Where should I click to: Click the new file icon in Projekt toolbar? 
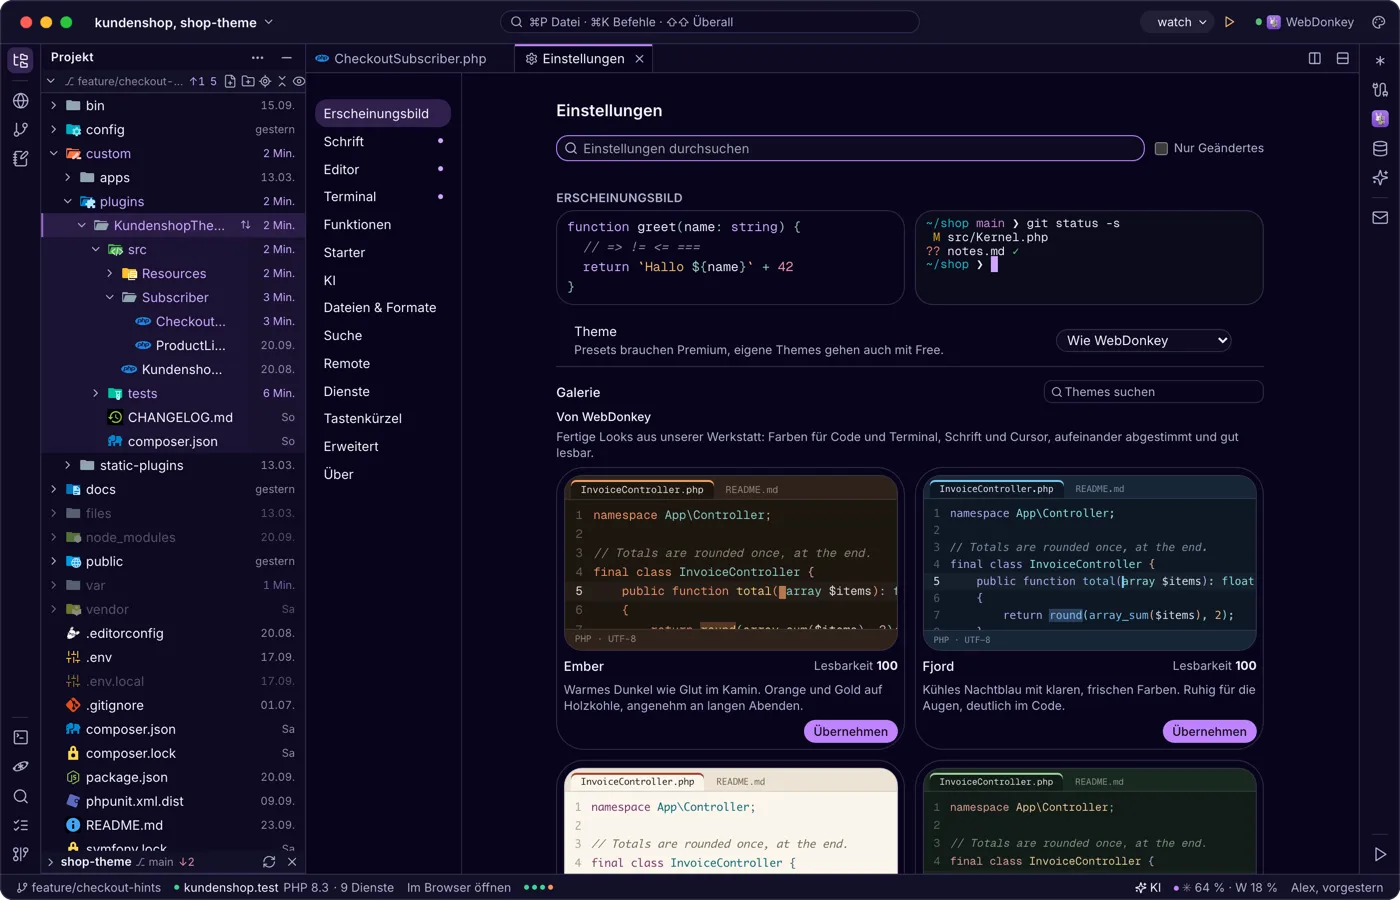231,81
